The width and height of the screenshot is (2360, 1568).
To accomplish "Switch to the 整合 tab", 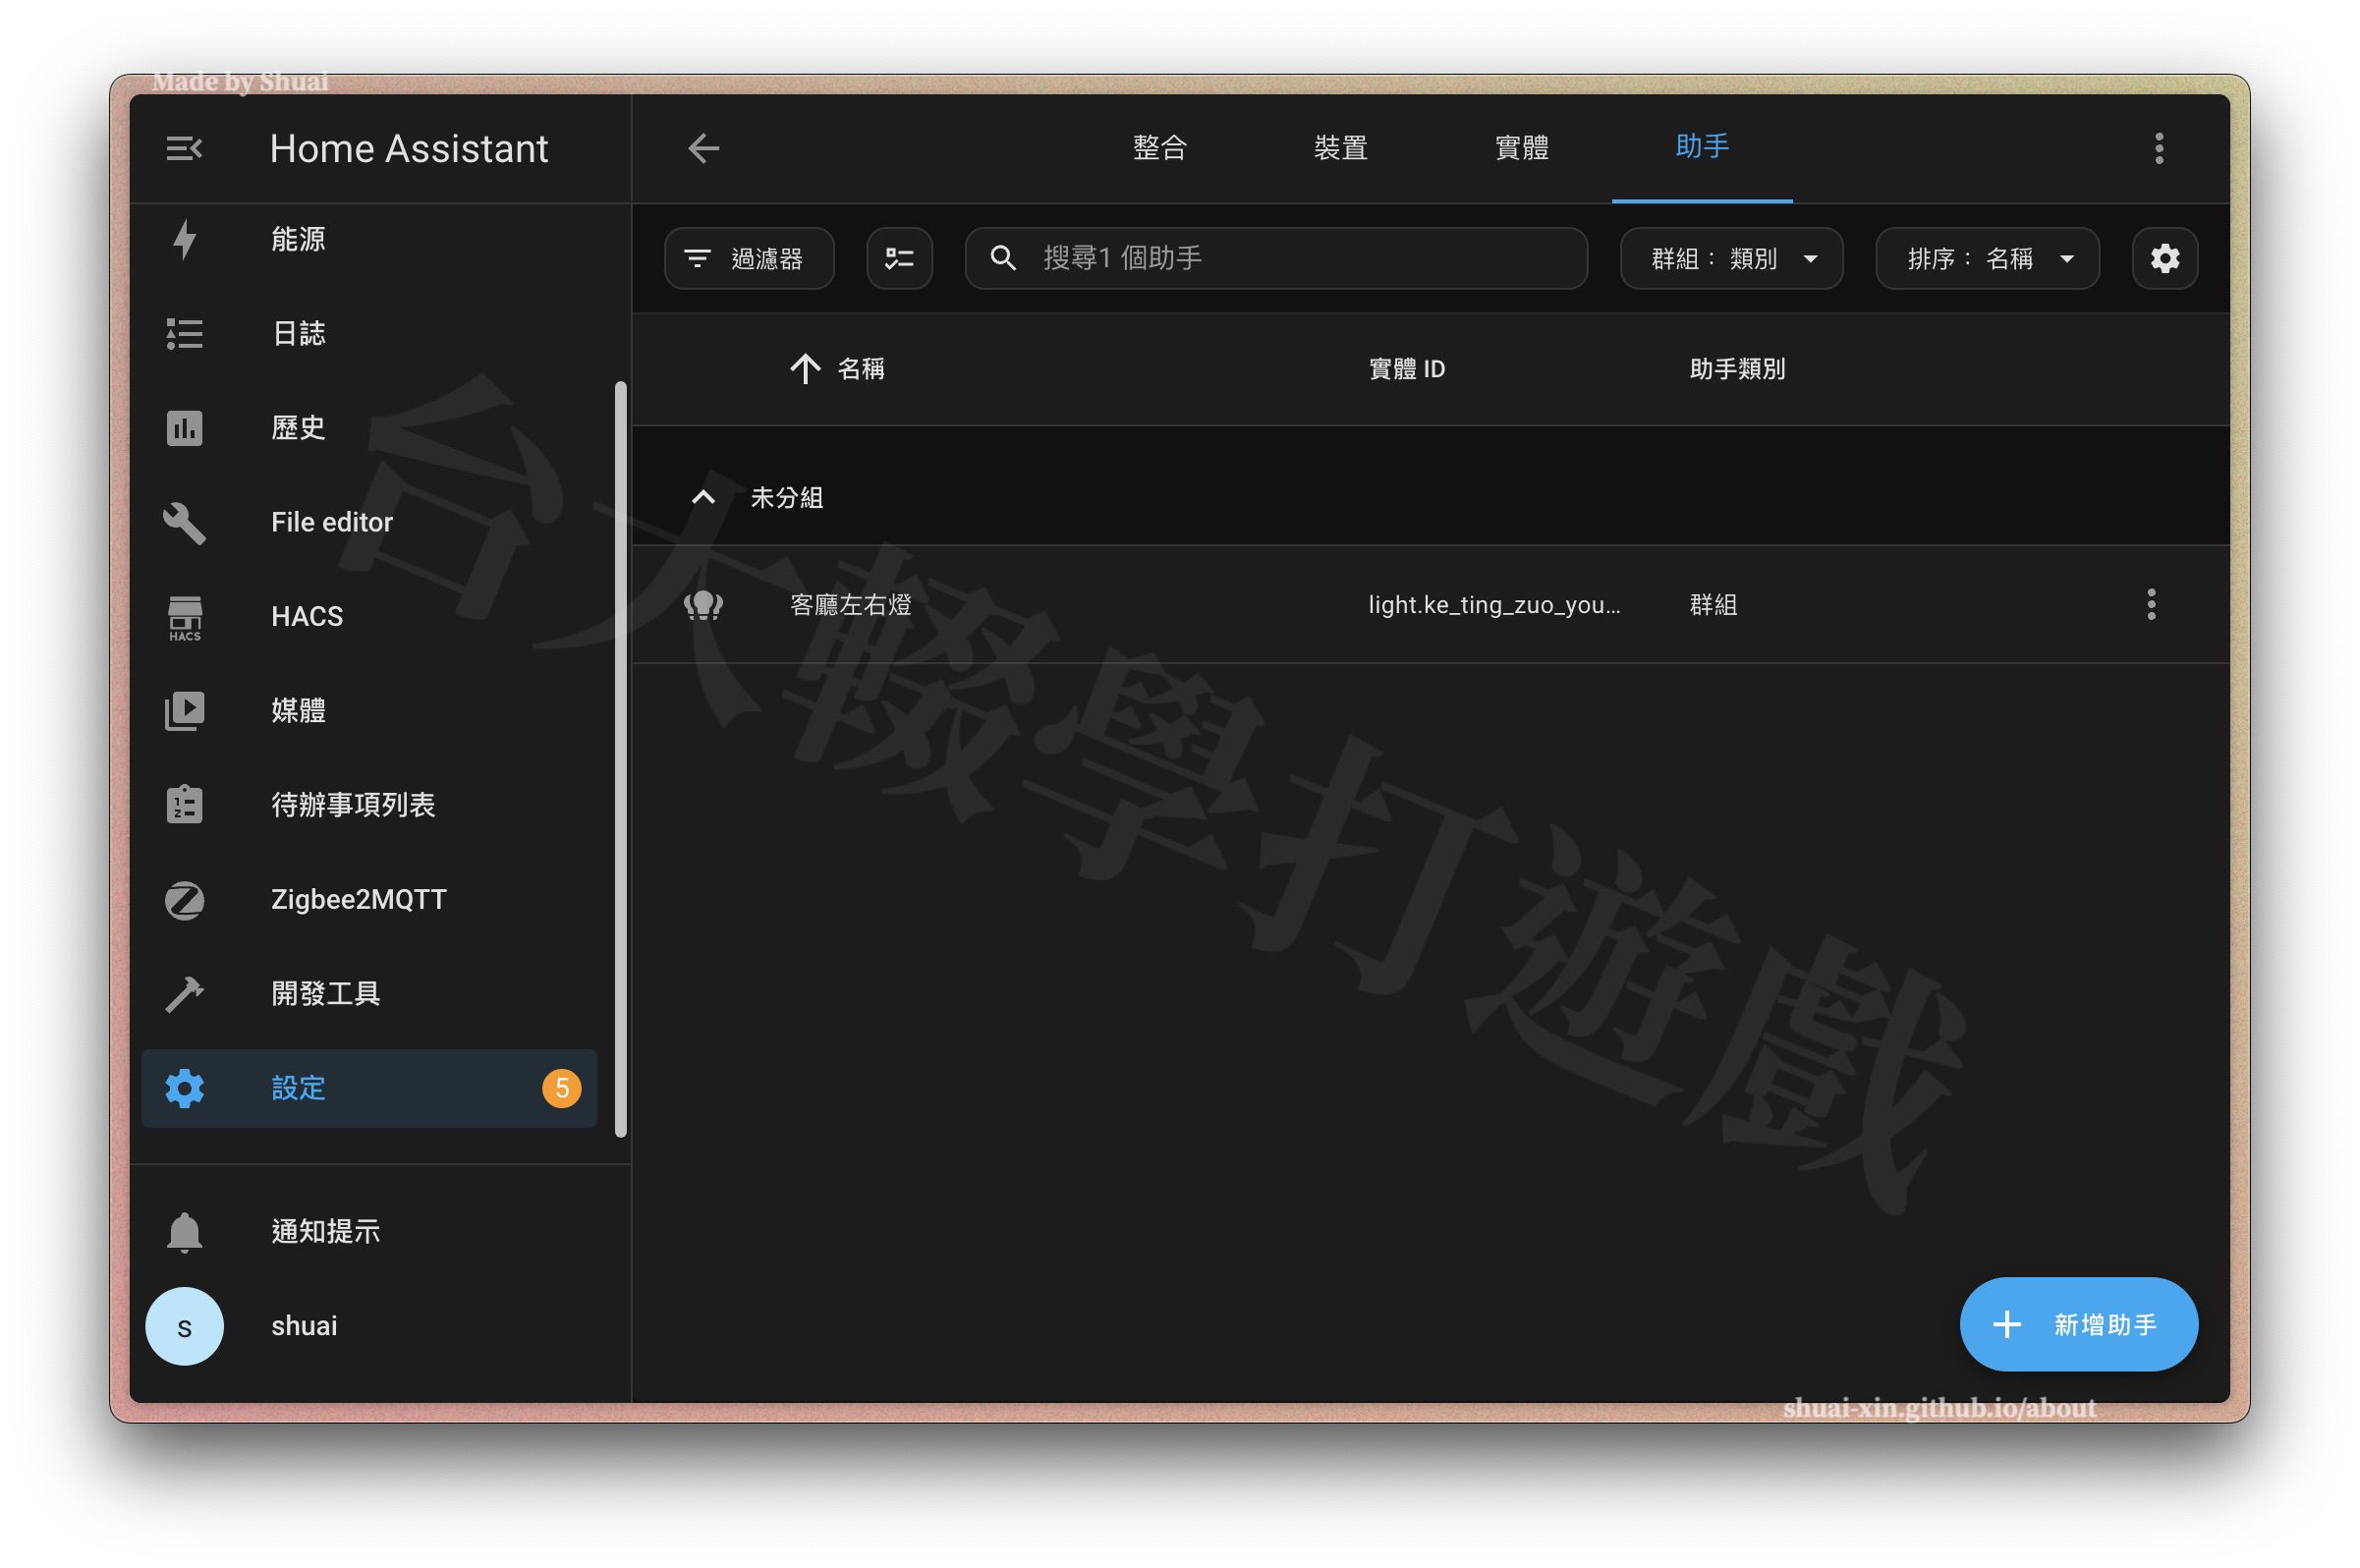I will 1160,148.
